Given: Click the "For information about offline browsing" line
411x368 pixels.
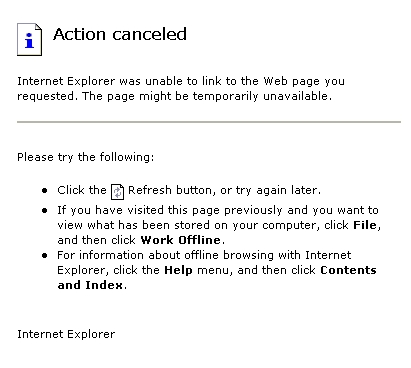Looking at the screenshot, I should (x=204, y=255).
